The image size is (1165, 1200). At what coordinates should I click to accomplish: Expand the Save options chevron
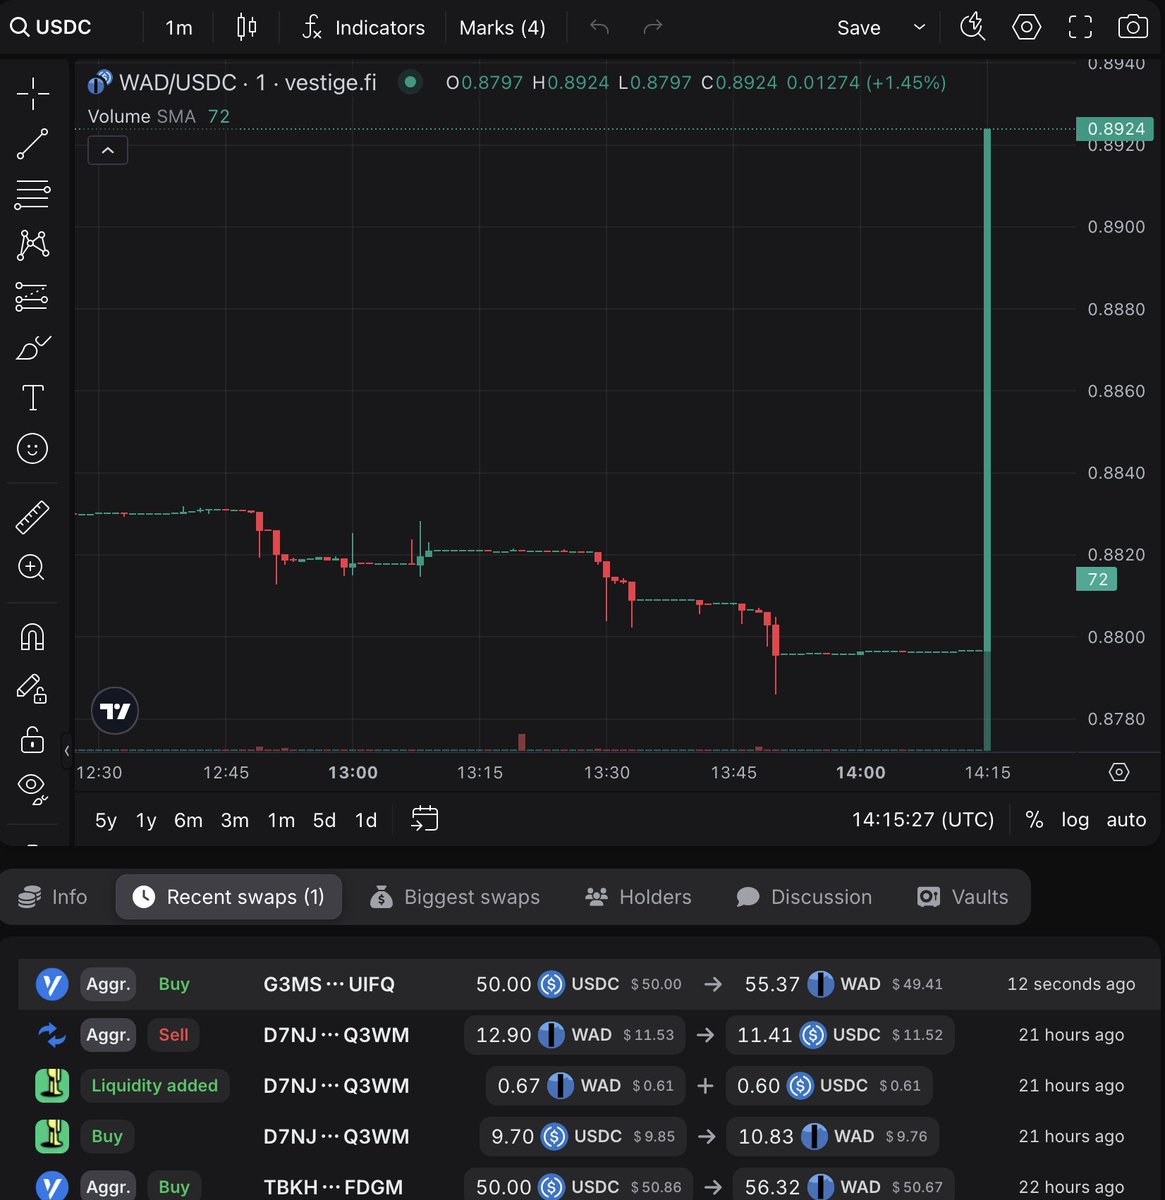[919, 27]
